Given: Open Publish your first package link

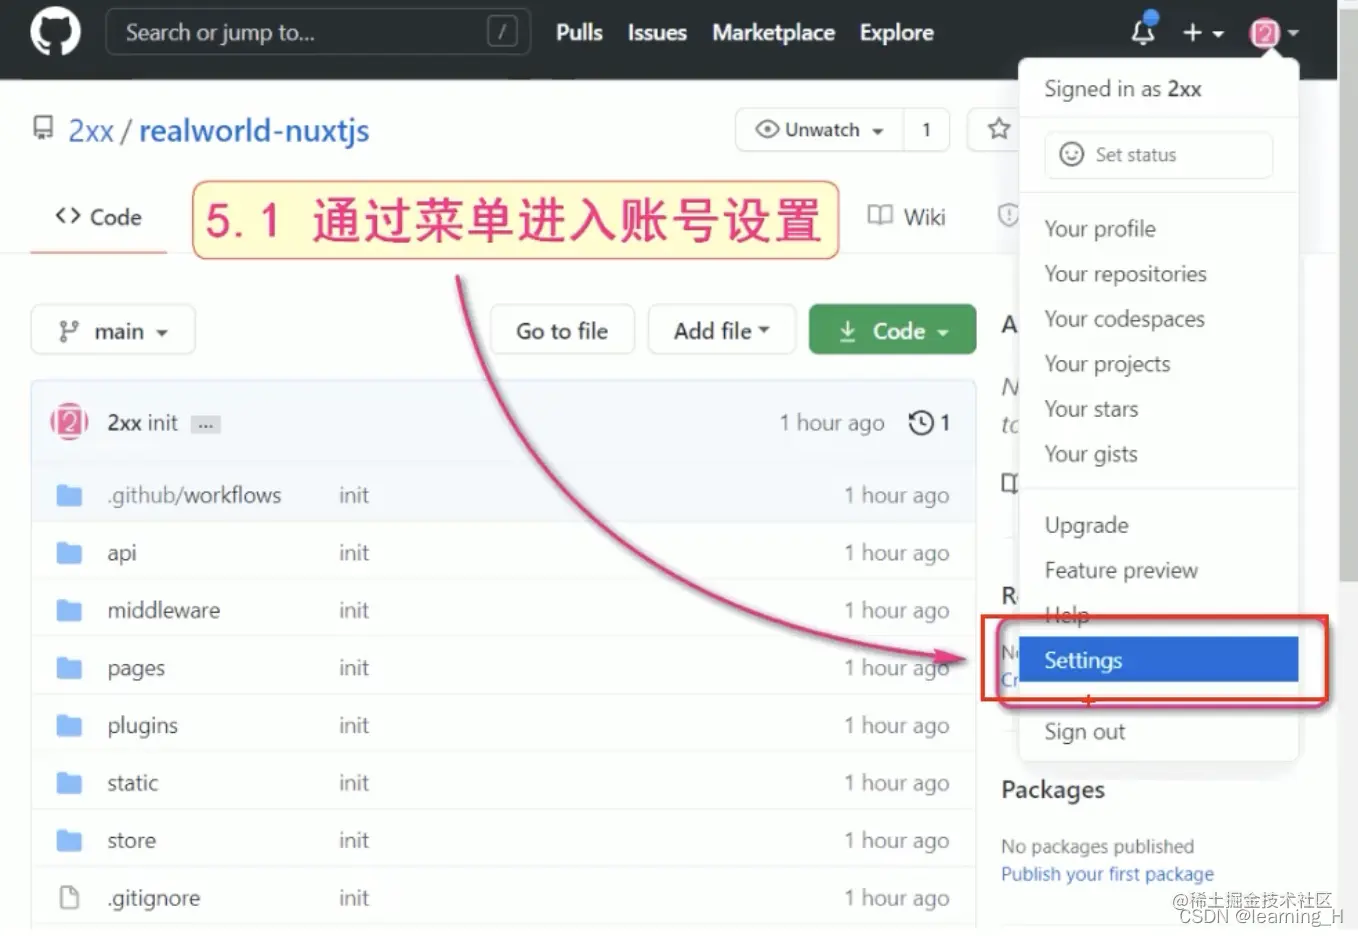Looking at the screenshot, I should click(x=1107, y=874).
